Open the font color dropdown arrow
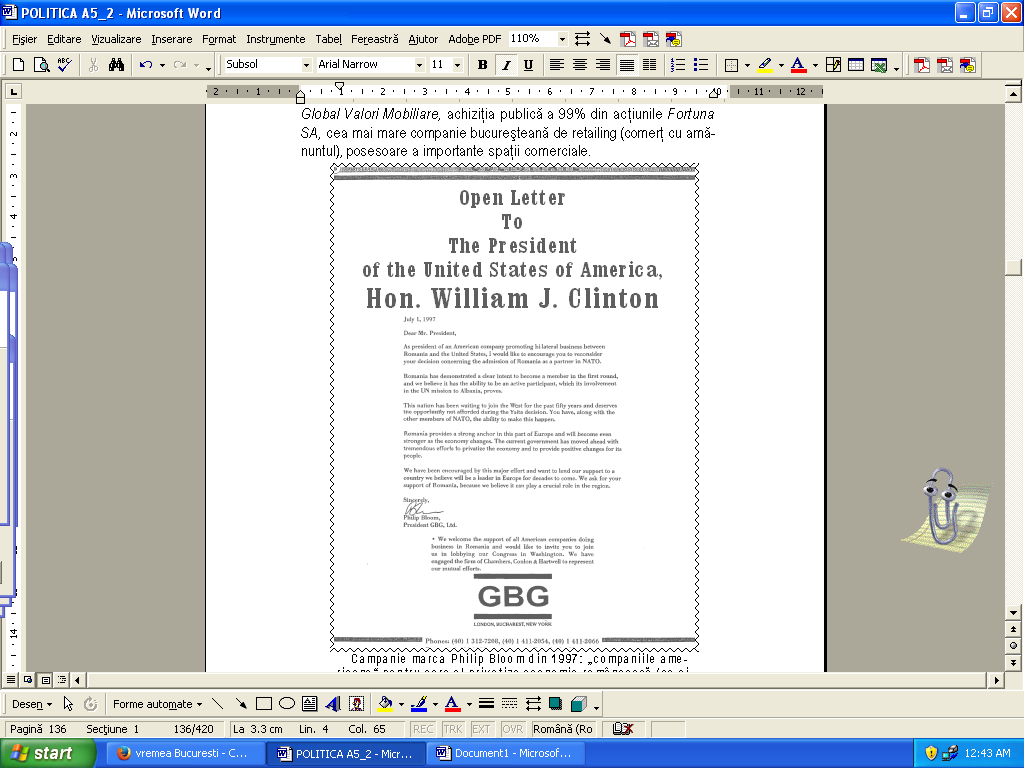1024x768 pixels. [x=814, y=65]
